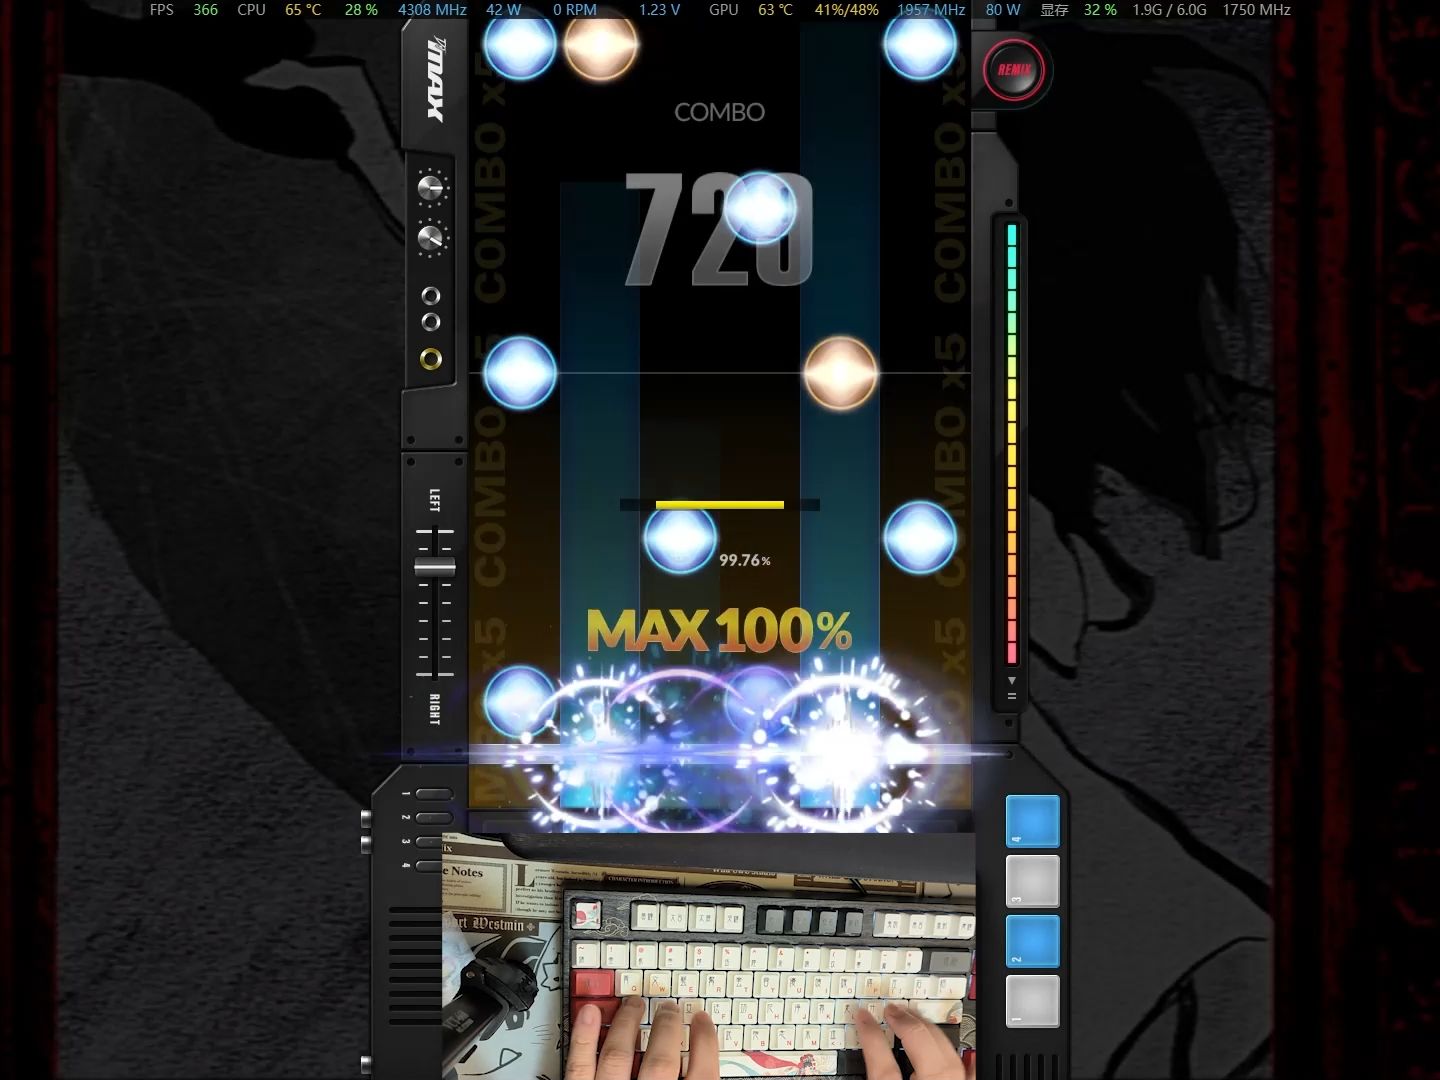Click the 42 W CPU power reading
Screen dimensions: 1440x1080
click(x=503, y=10)
